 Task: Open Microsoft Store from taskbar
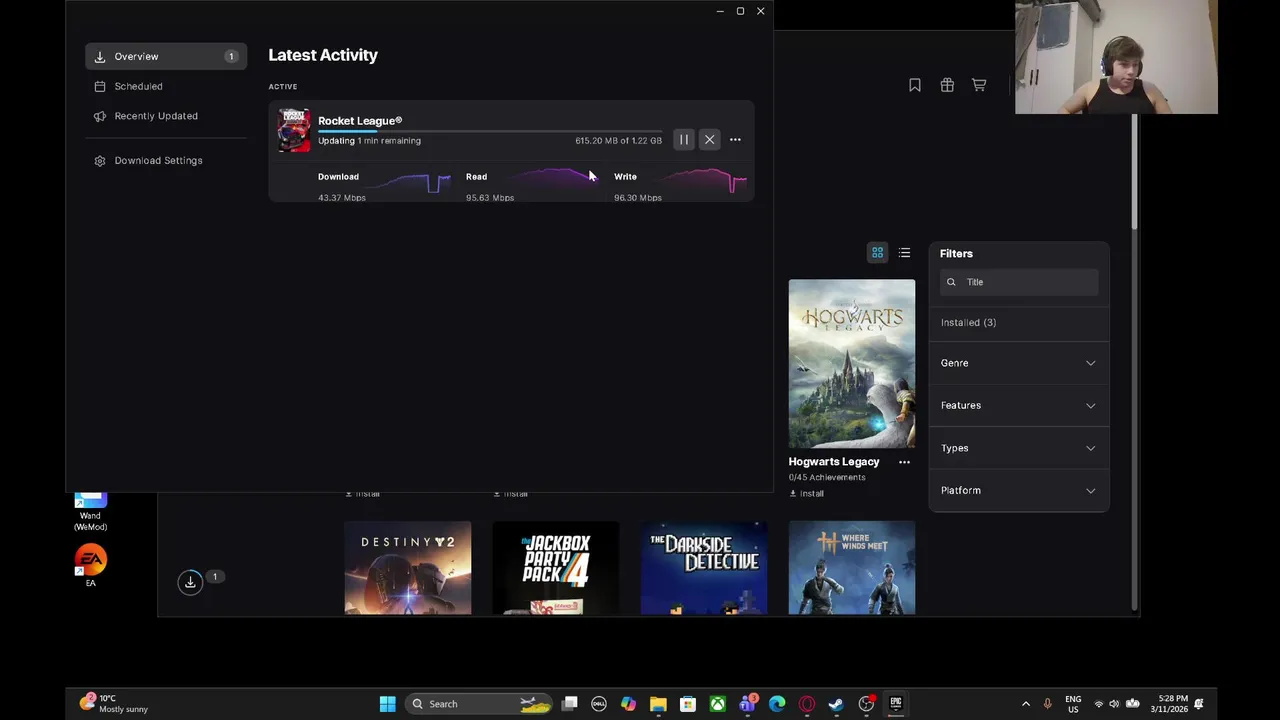688,704
